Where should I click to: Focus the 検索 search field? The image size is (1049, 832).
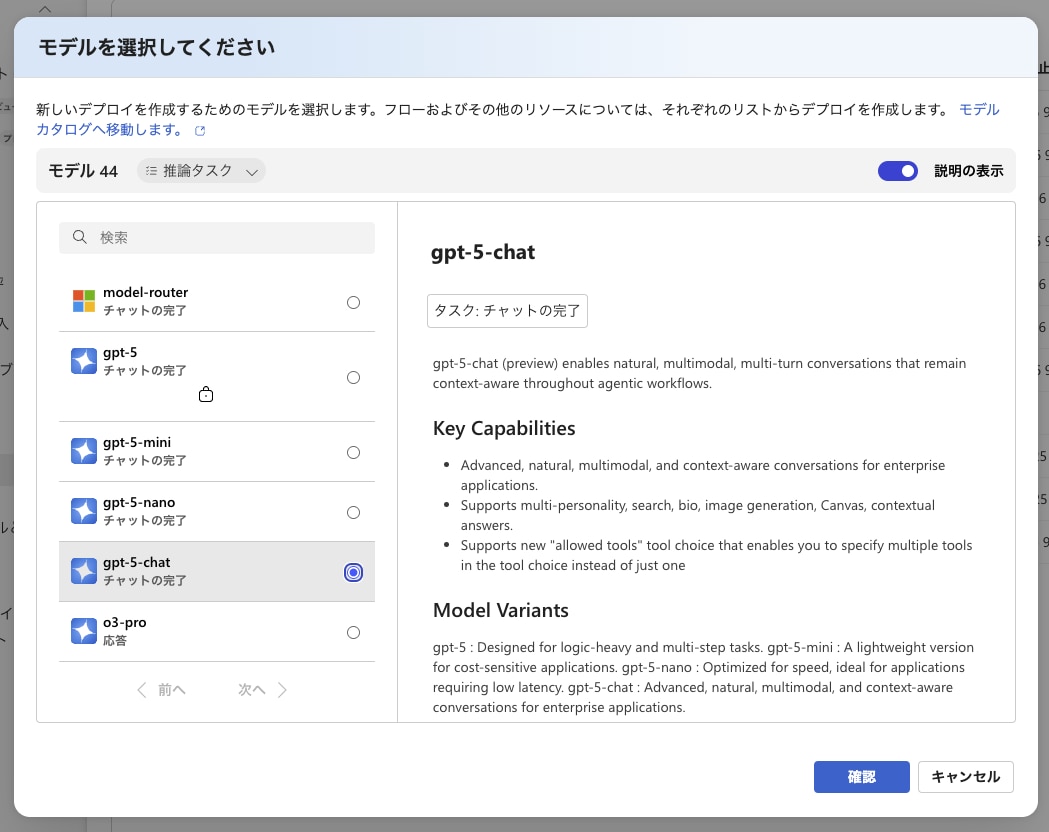[x=217, y=237]
